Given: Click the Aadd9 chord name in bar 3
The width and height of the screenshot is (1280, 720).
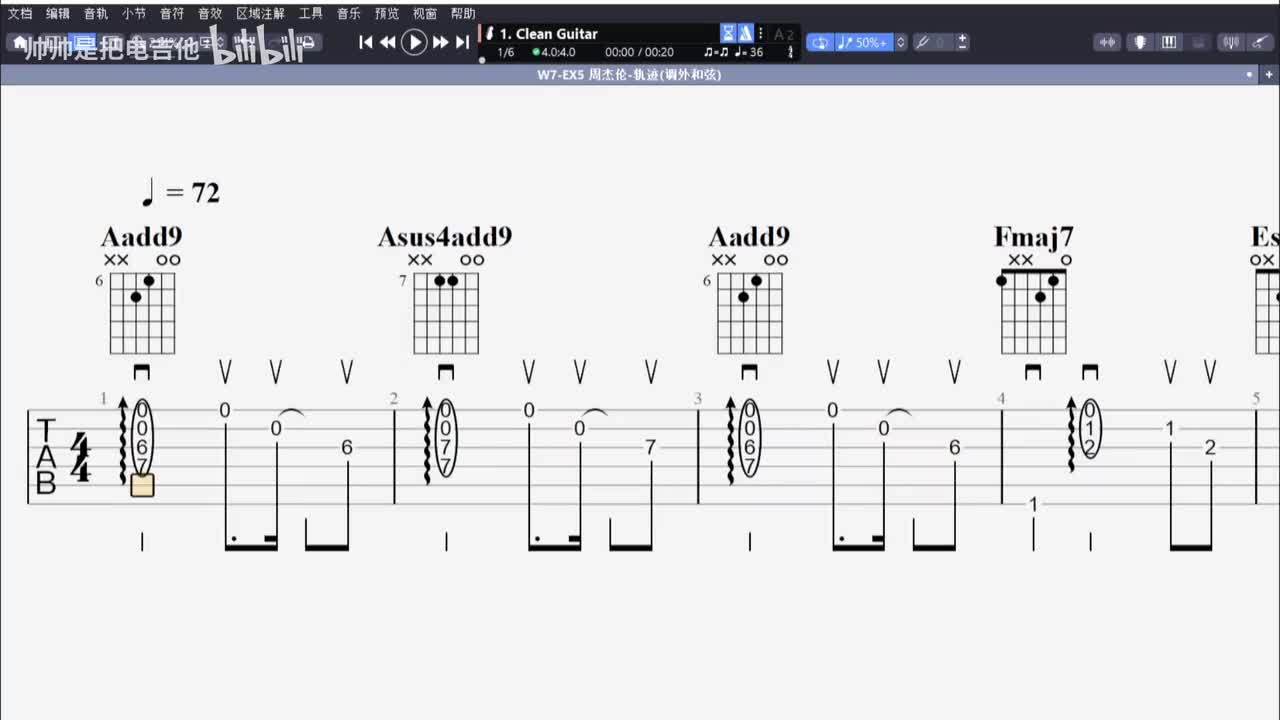Looking at the screenshot, I should click(x=749, y=237).
